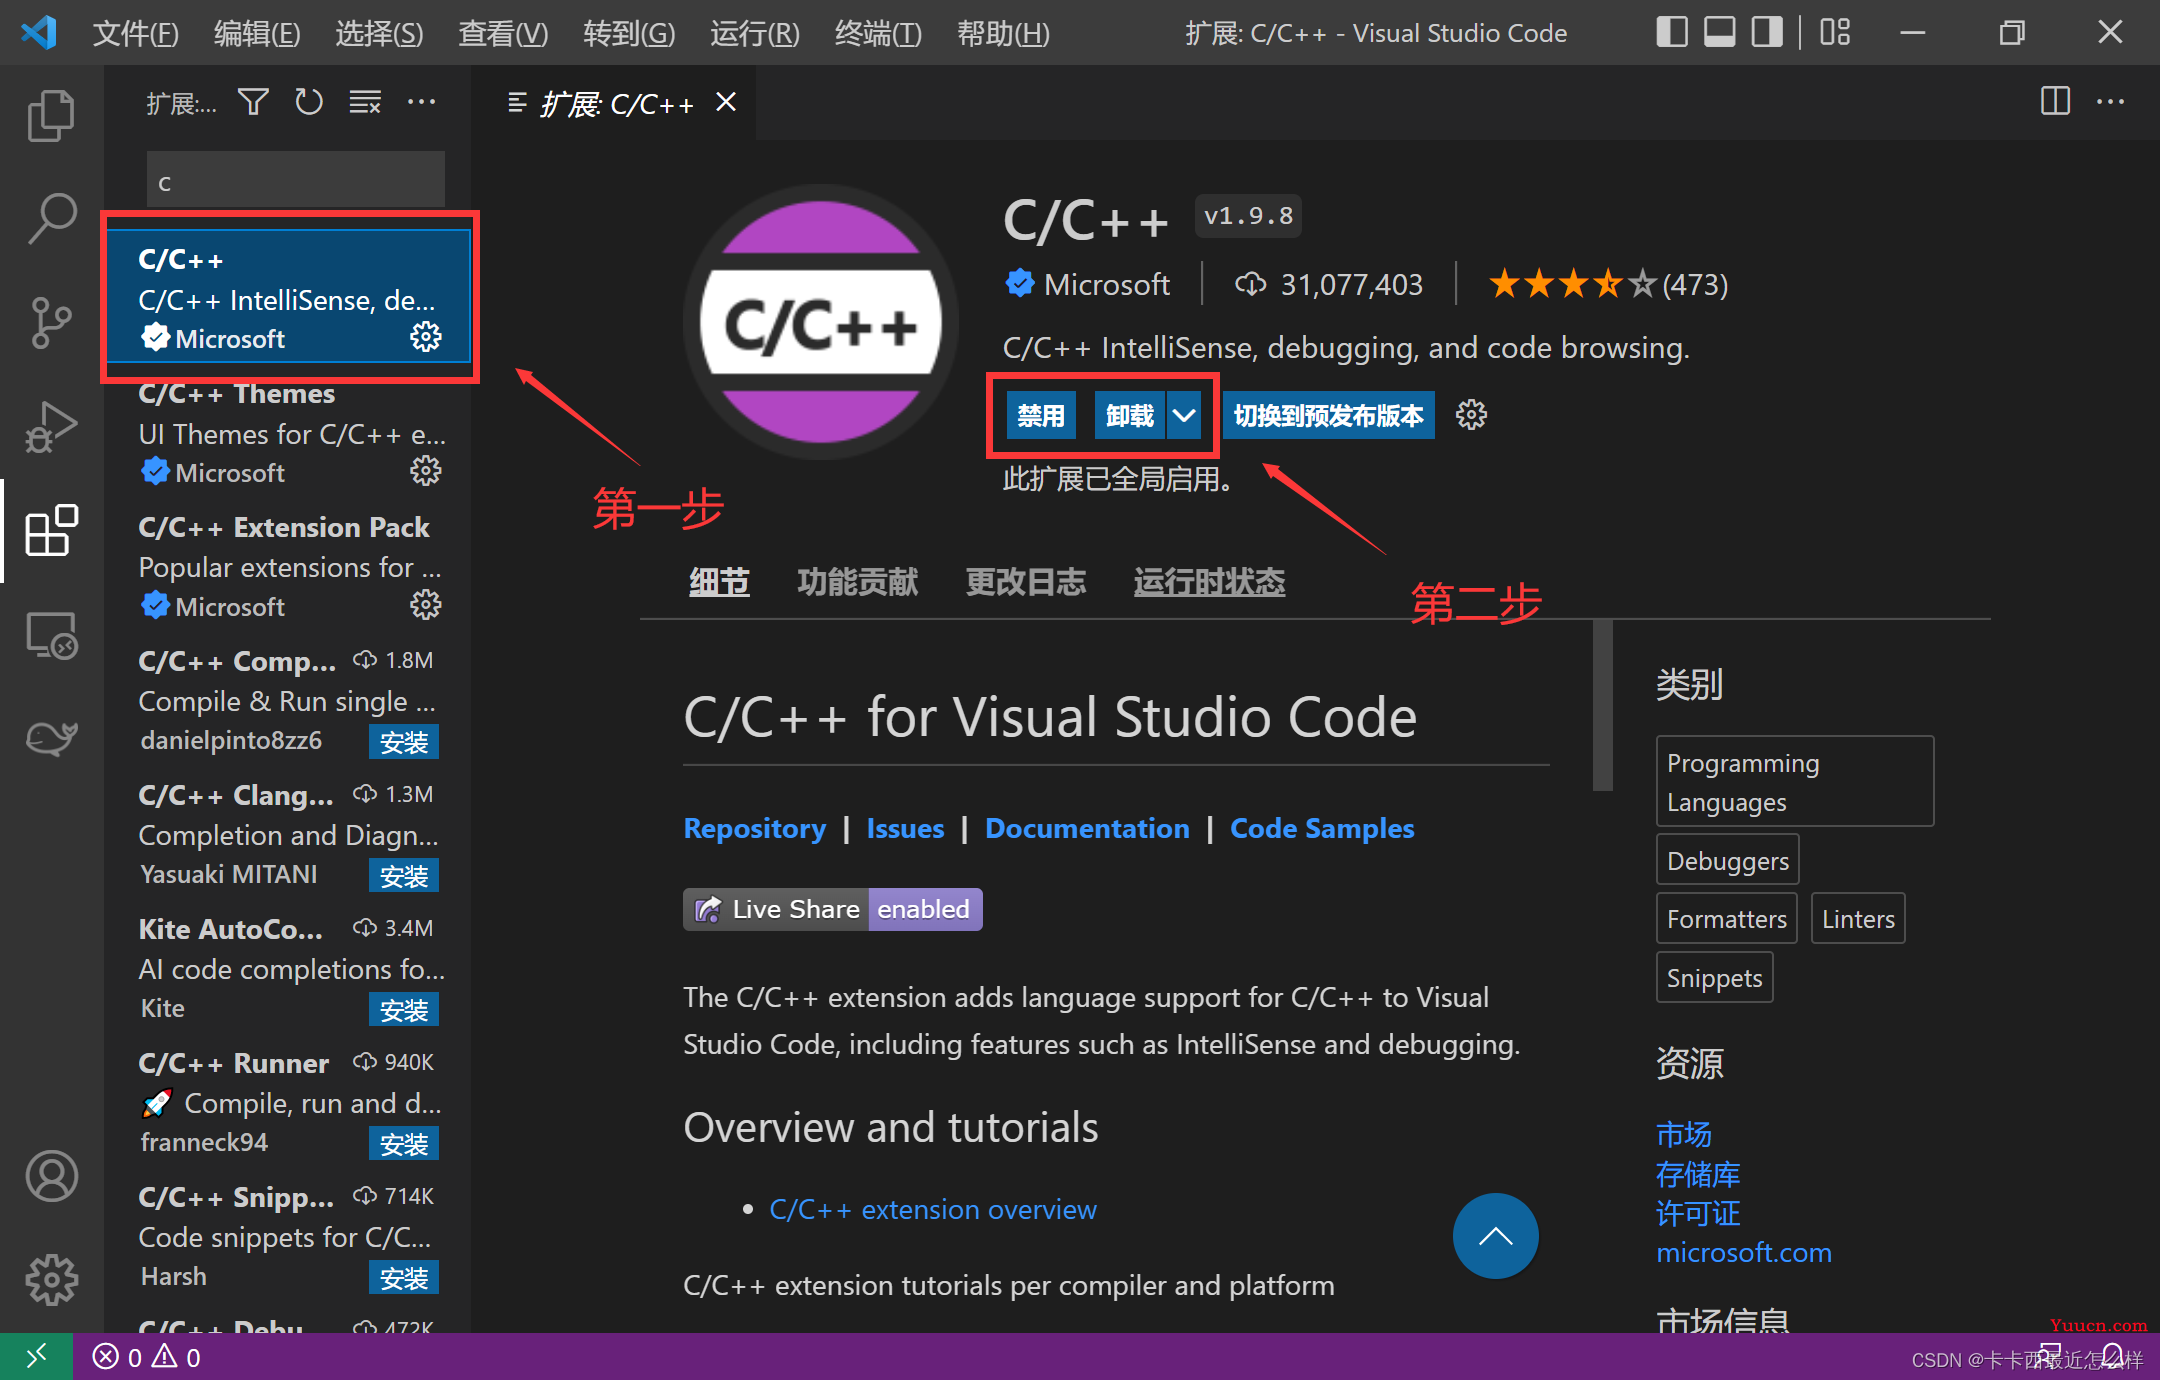Click the star rating (473)

tap(1608, 284)
